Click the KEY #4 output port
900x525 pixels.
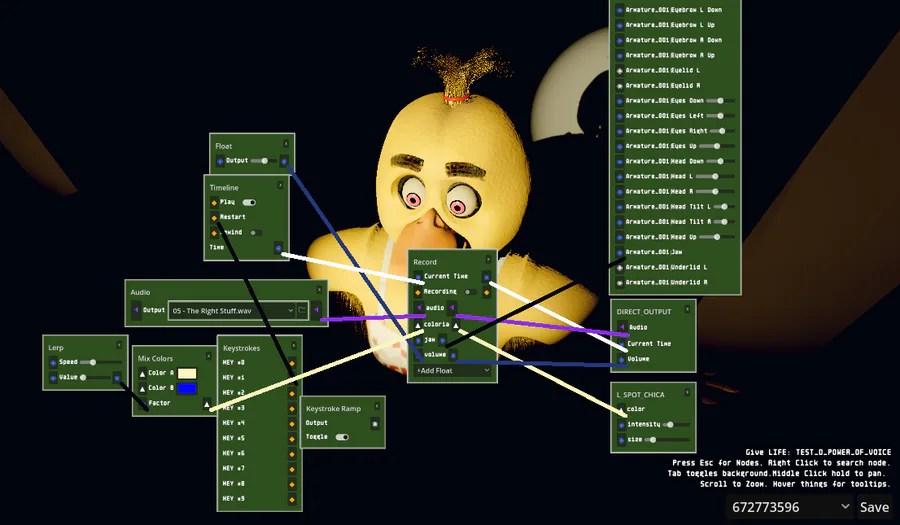coord(292,423)
